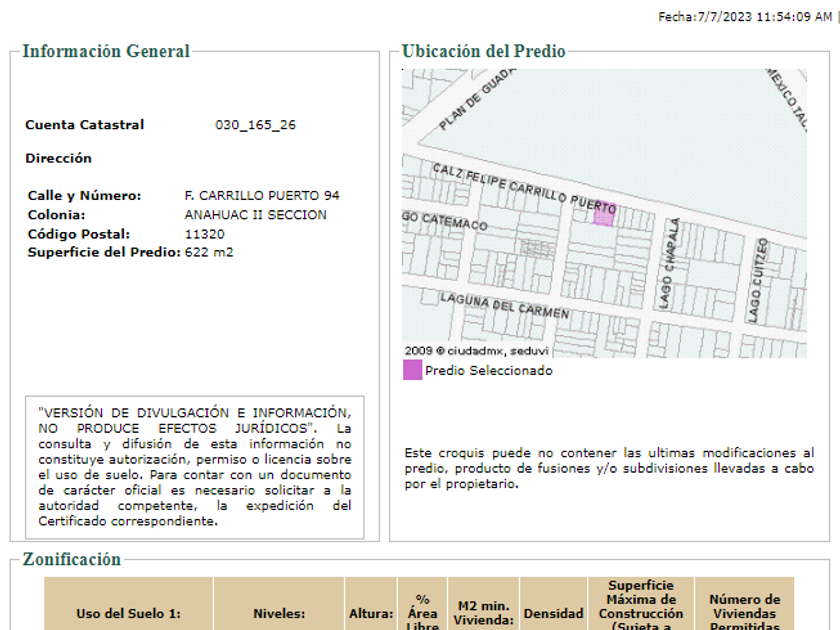Click the Zonificación section heading
Image resolution: width=840 pixels, height=630 pixels.
tap(71, 560)
